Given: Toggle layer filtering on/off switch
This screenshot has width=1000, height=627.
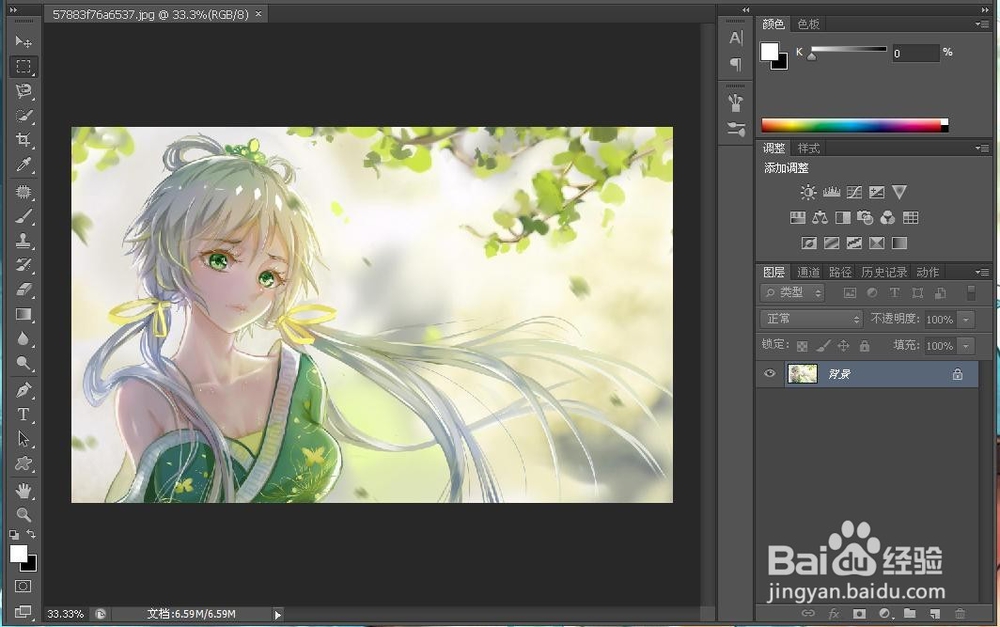Looking at the screenshot, I should coord(971,293).
